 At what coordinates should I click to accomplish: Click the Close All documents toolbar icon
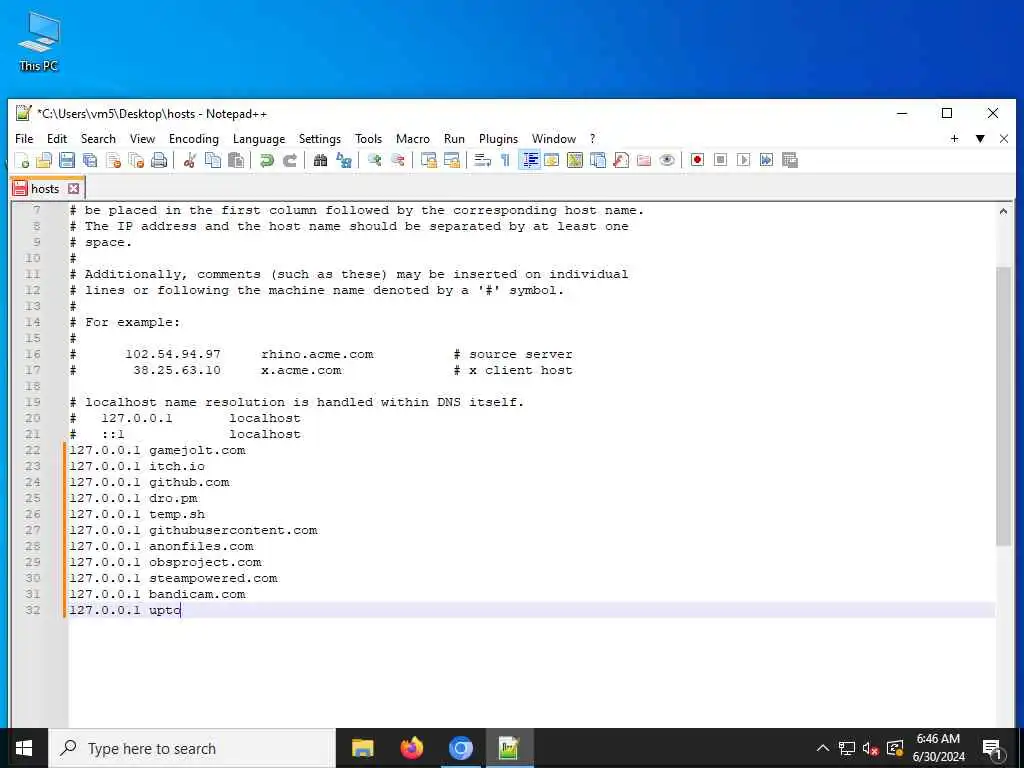click(x=136, y=160)
